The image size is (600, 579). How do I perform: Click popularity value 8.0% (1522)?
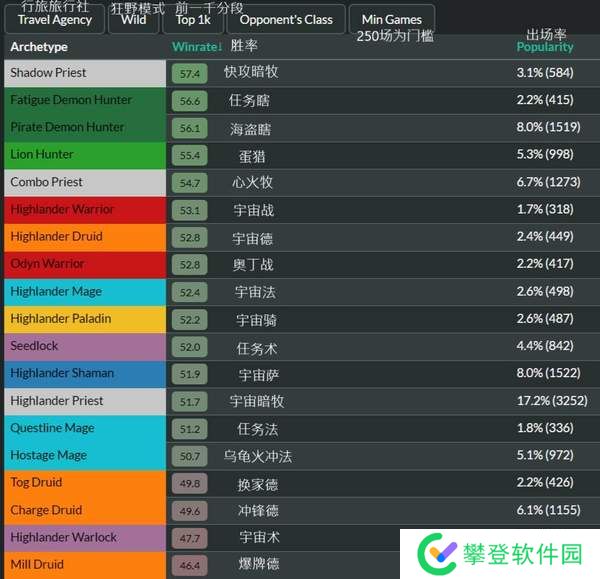[548, 373]
